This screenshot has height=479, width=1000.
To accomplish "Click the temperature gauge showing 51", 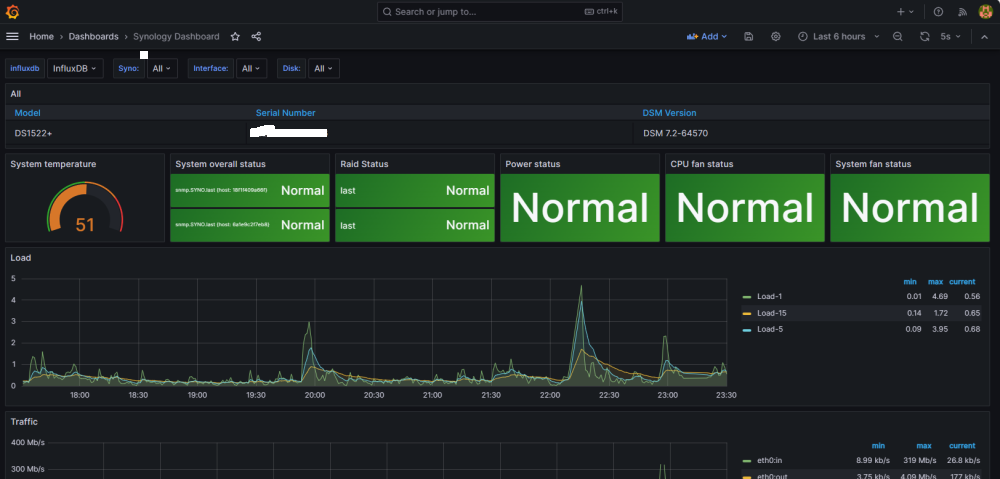I will point(85,208).
